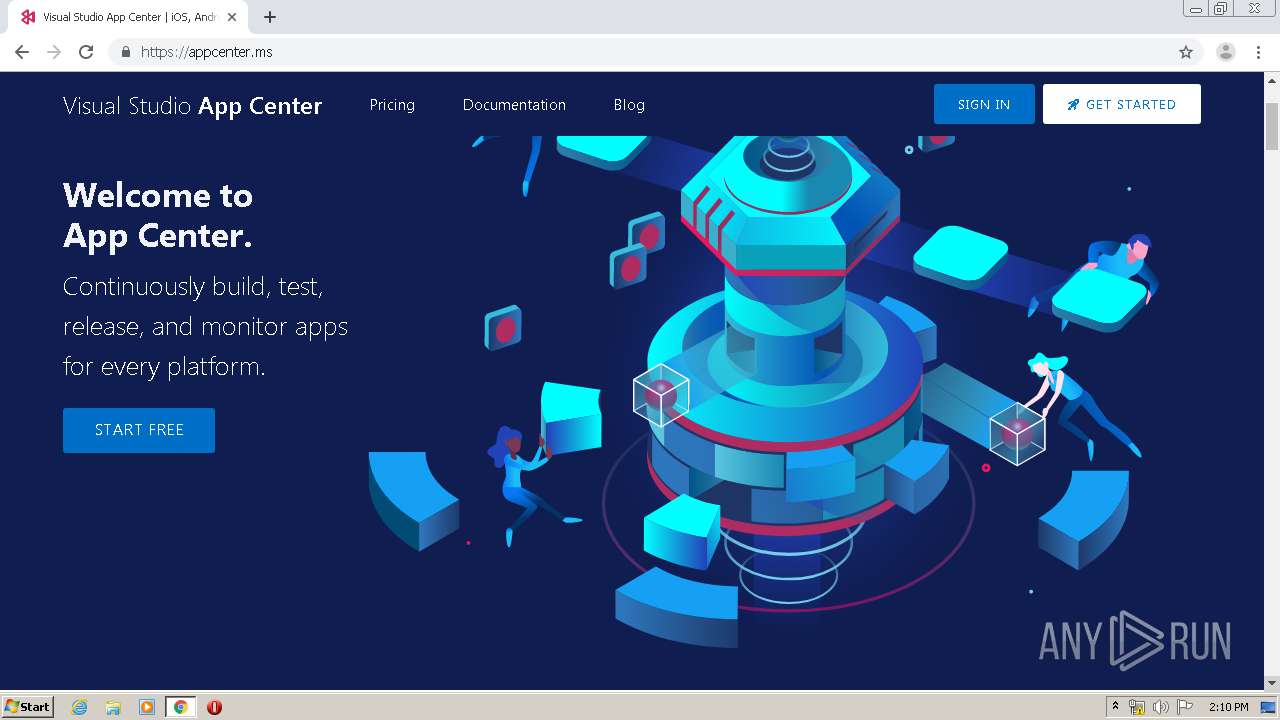Open the Documentation link
1280x720 pixels.
[x=514, y=105]
